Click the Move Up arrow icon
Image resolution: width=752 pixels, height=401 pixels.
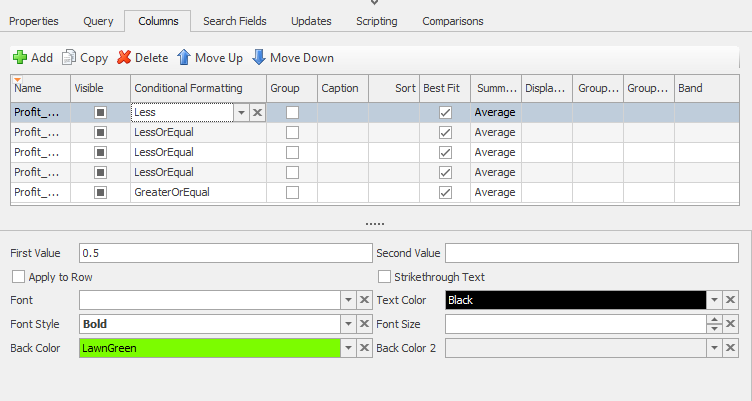coord(184,58)
